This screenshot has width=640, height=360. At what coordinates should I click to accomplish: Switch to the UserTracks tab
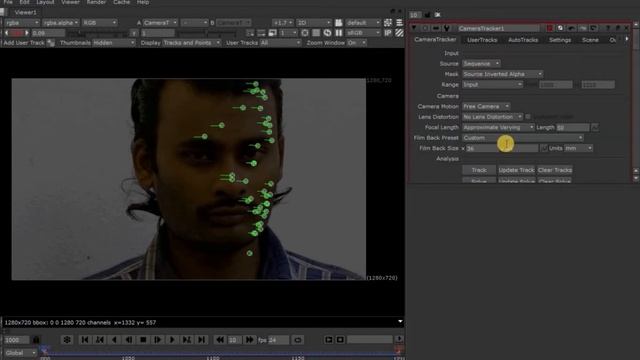(x=482, y=40)
